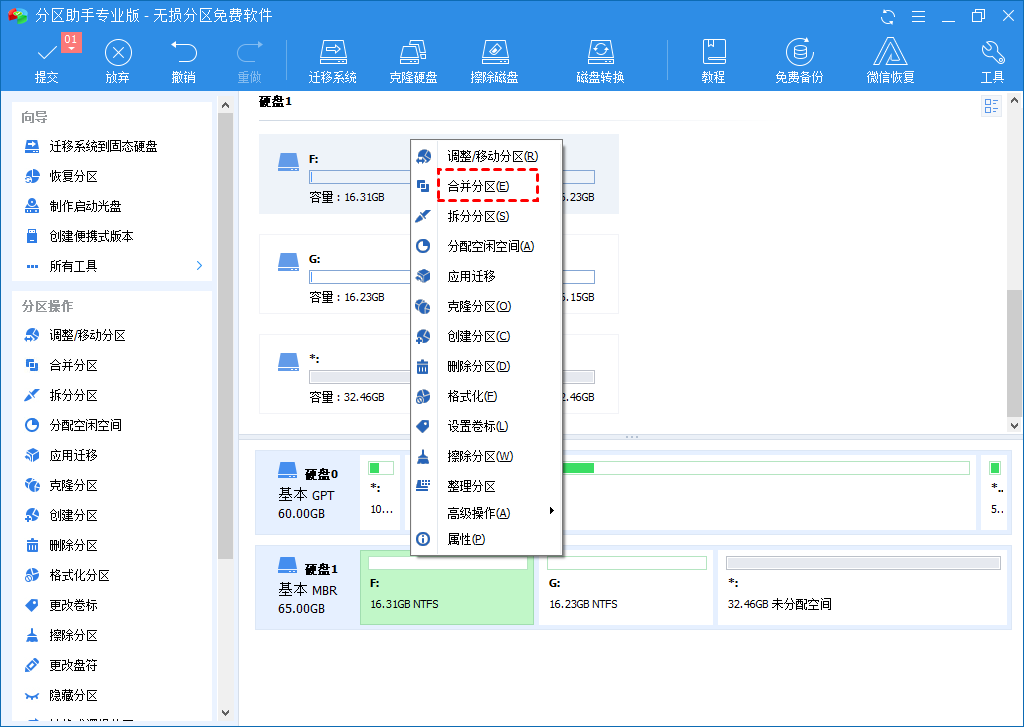
Task: Expand the 所有工具 (All Tools) arrow
Action: click(x=199, y=266)
